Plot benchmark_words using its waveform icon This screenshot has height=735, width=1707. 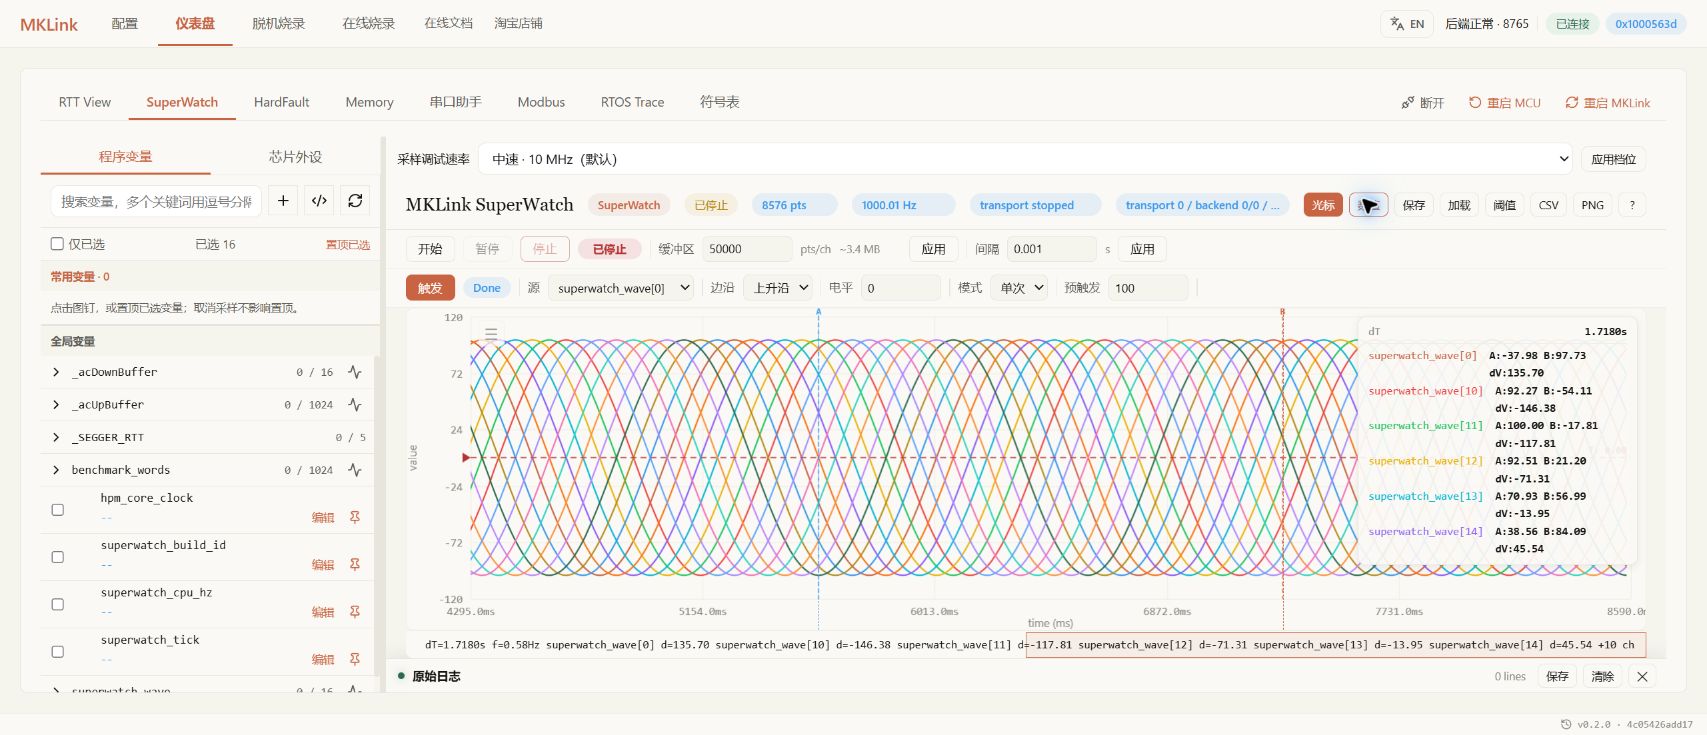[x=355, y=470]
